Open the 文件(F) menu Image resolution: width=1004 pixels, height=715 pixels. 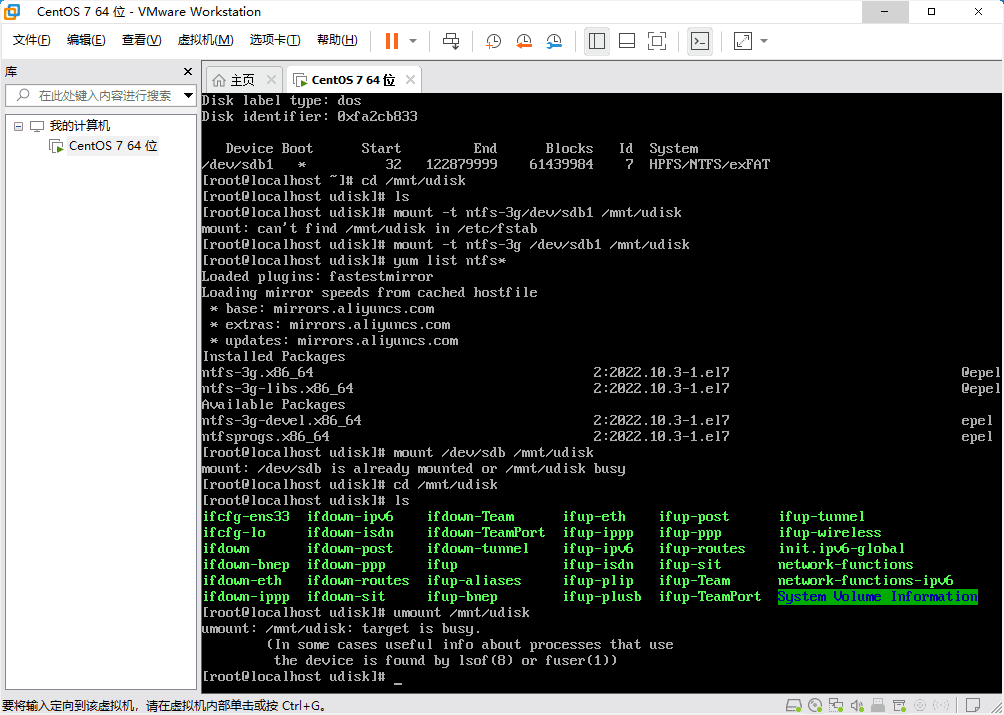[31, 40]
